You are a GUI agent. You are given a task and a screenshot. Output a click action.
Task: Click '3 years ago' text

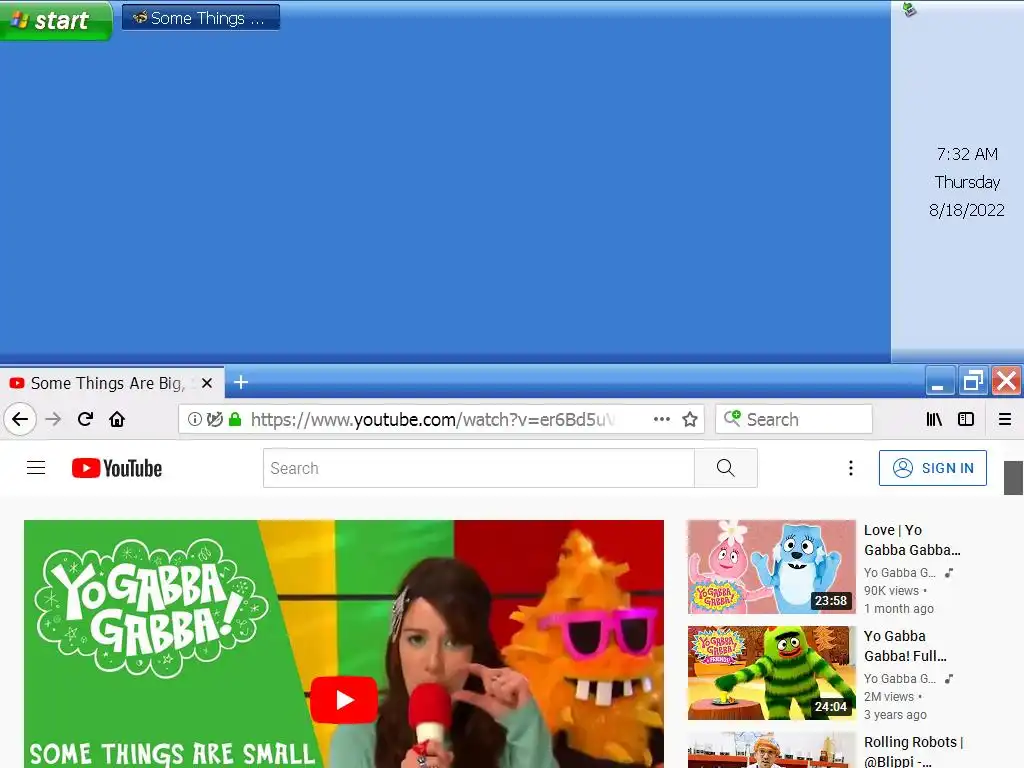point(895,714)
